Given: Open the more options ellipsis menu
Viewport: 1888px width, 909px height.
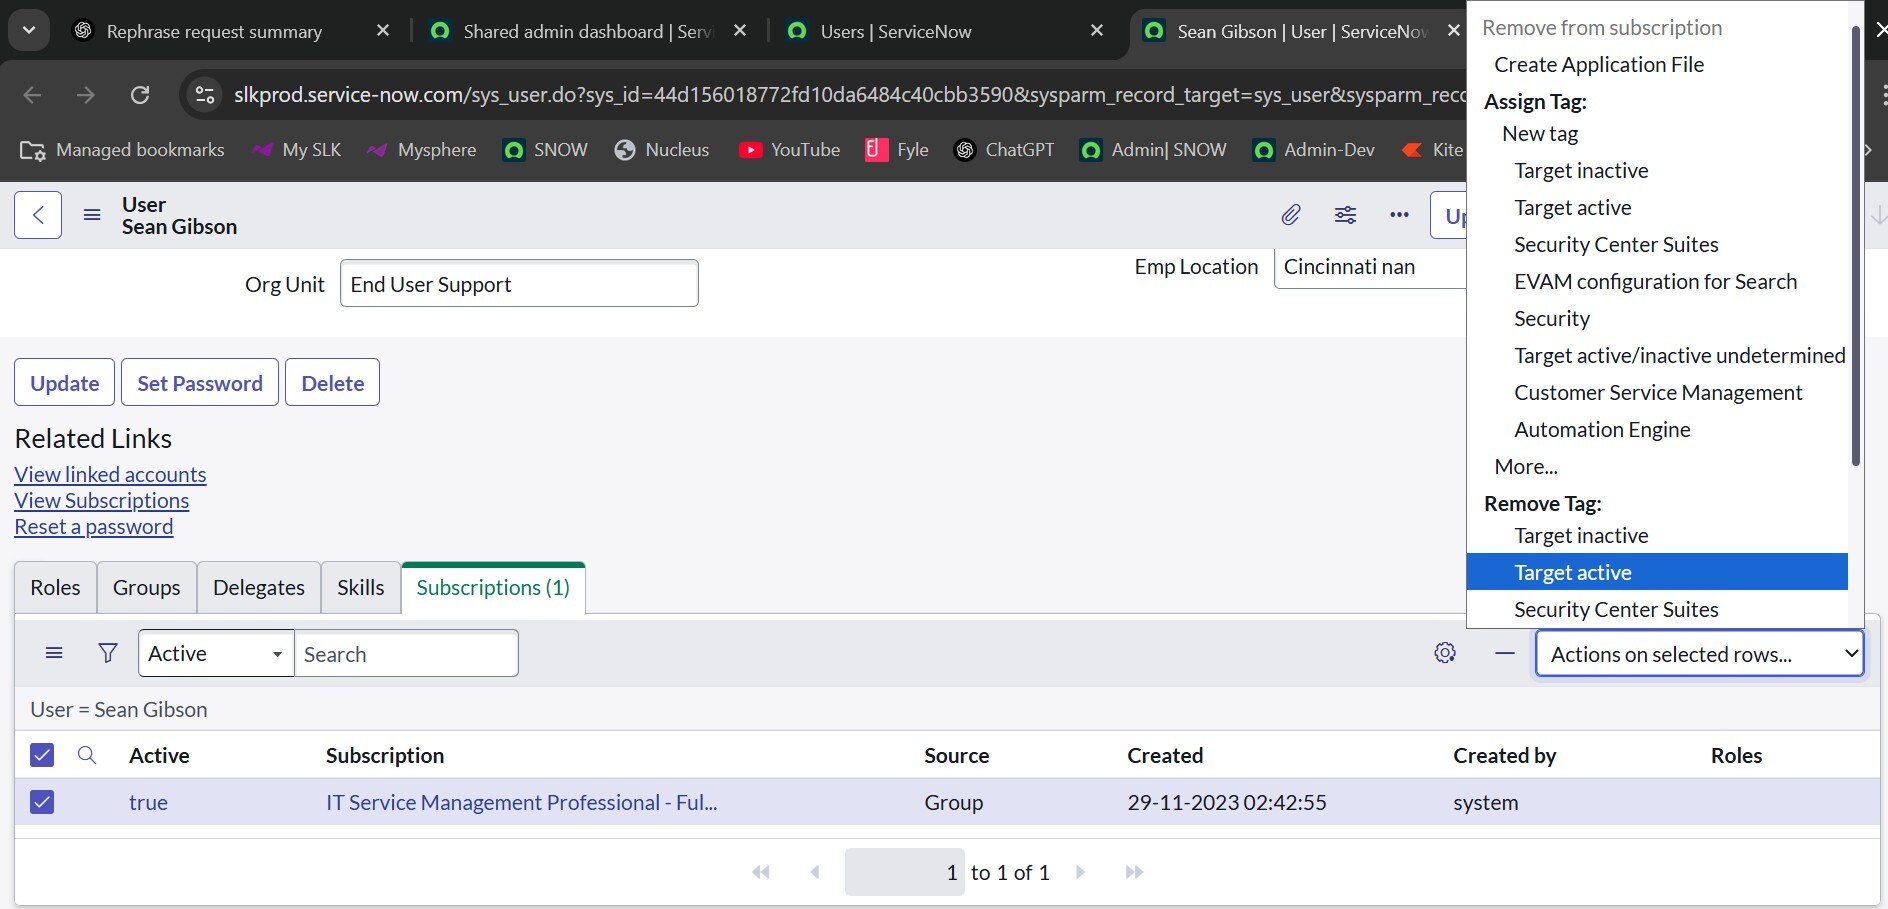Looking at the screenshot, I should (x=1399, y=215).
